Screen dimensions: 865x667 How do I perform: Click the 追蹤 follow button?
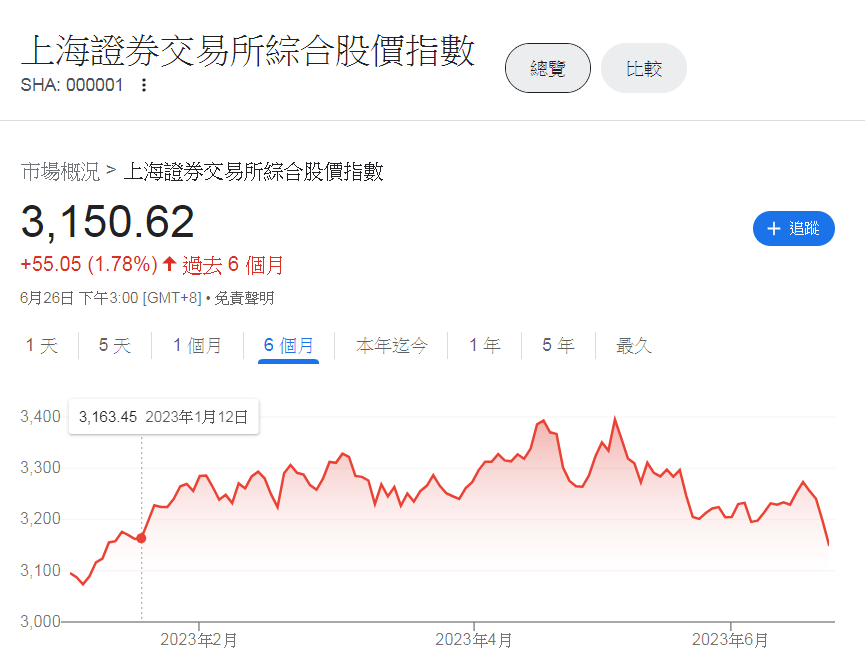793,228
